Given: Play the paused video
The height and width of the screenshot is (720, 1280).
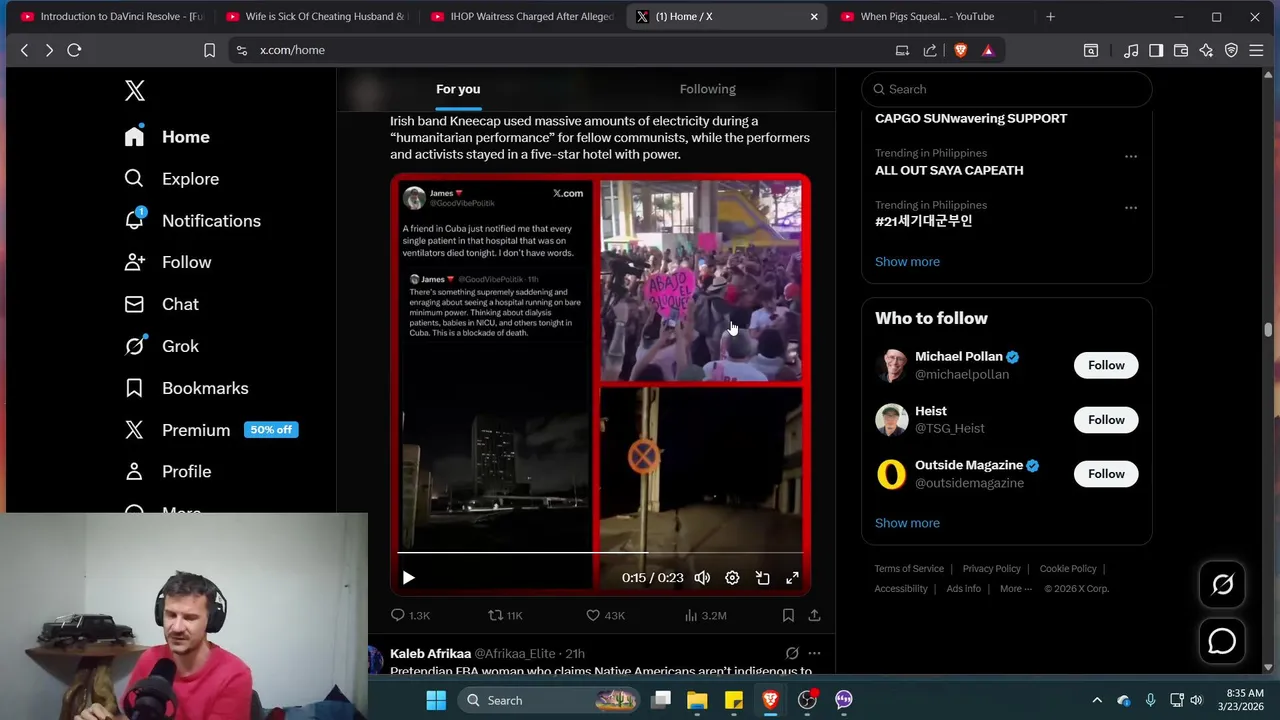Looking at the screenshot, I should [408, 578].
